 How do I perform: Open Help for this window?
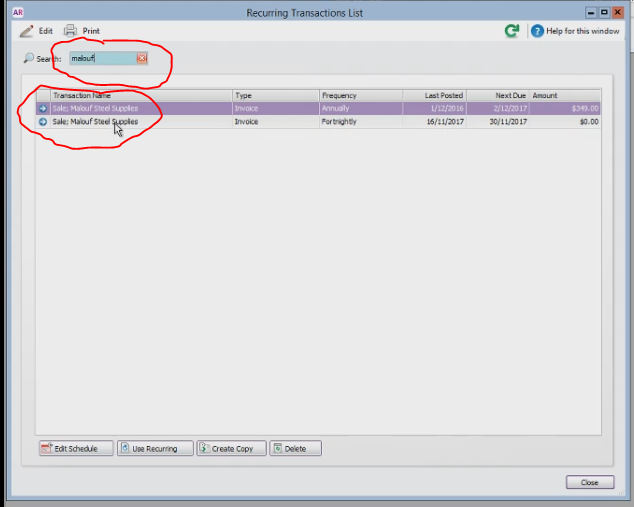pos(575,31)
